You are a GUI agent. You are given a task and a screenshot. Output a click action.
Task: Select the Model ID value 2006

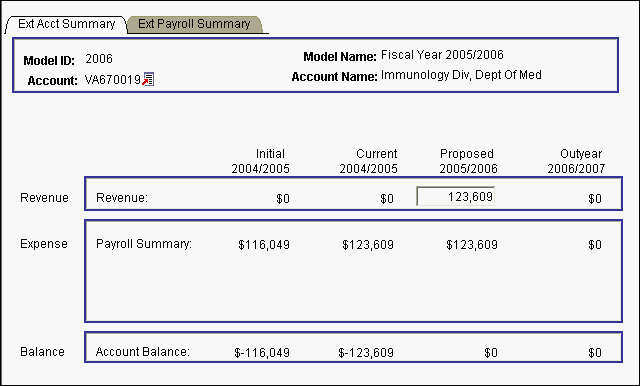pyautogui.click(x=99, y=59)
